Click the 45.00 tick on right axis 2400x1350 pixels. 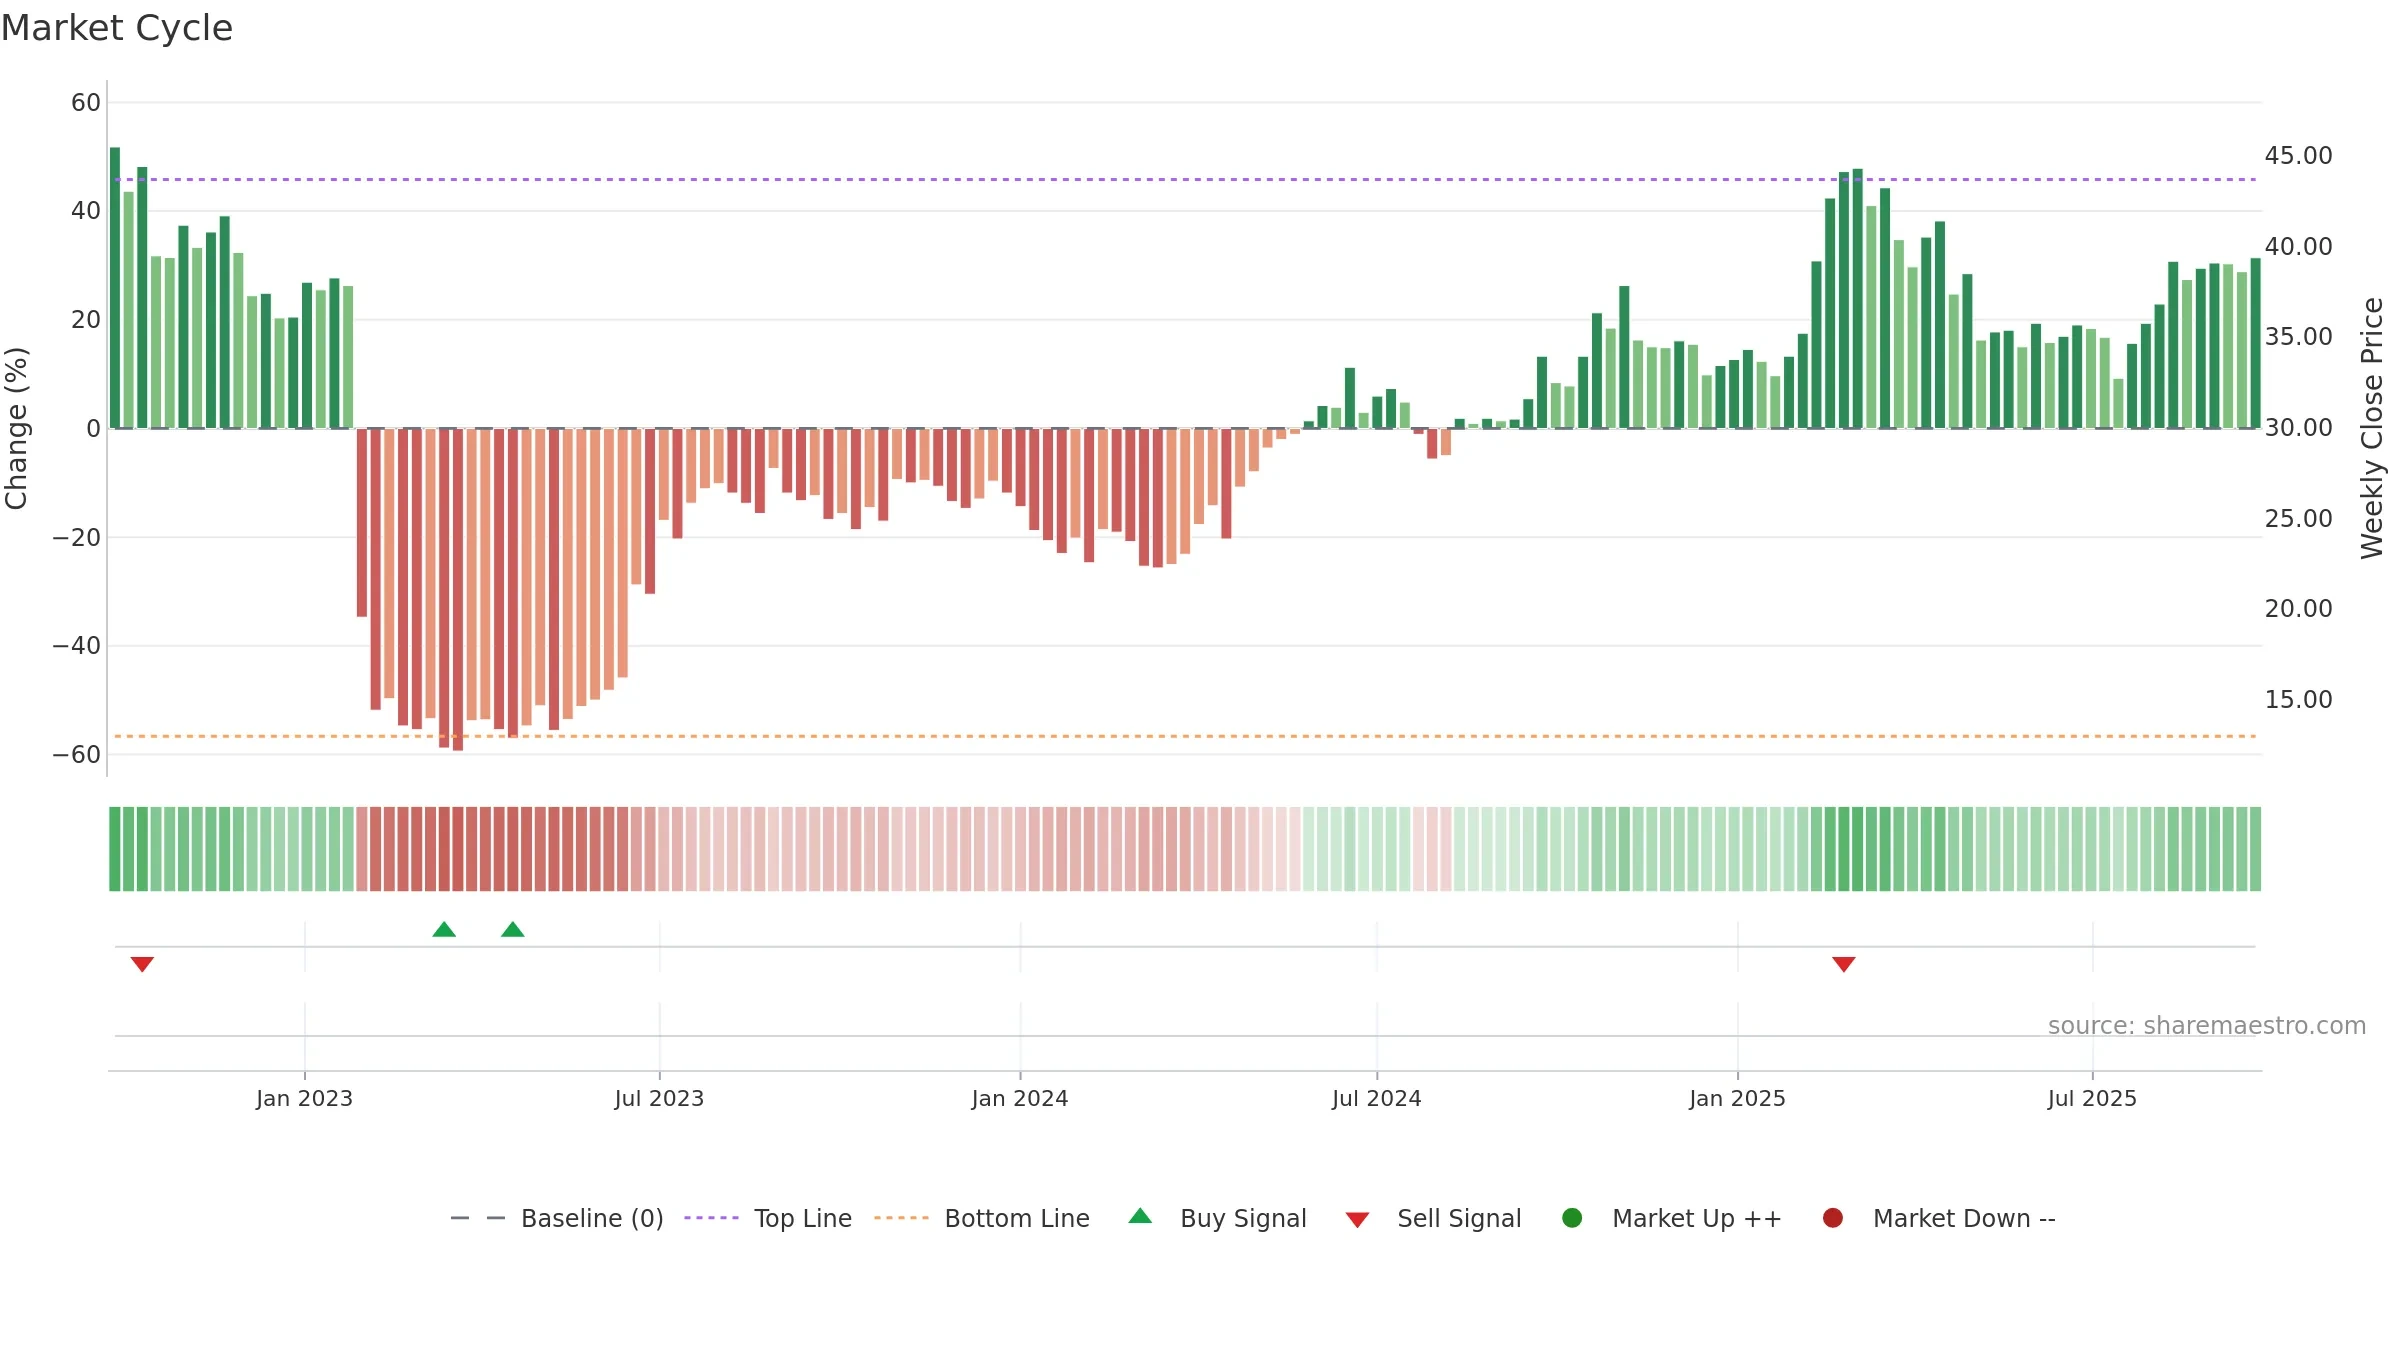(2298, 156)
